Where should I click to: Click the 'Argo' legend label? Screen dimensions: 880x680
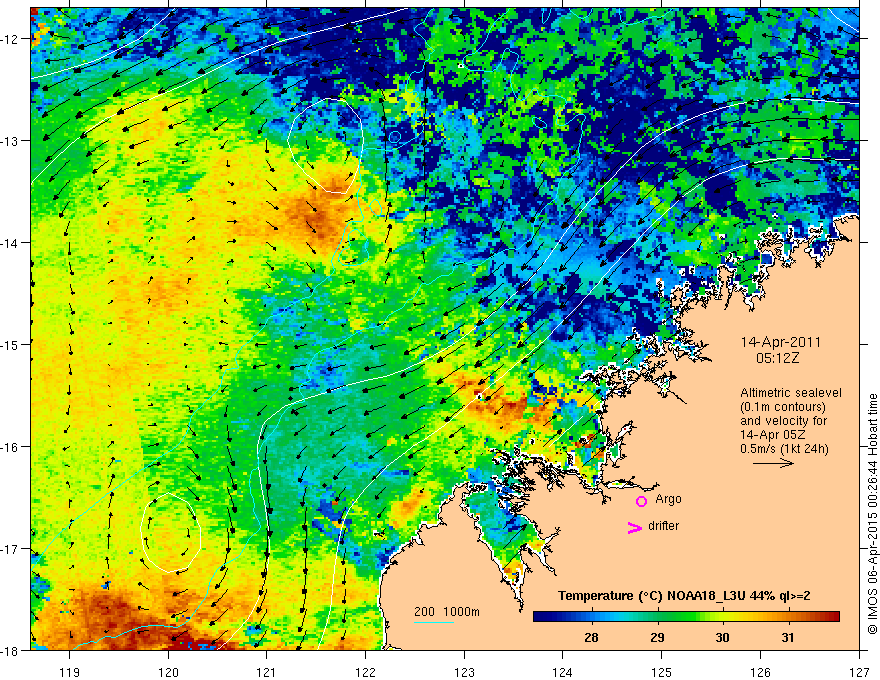(x=668, y=499)
